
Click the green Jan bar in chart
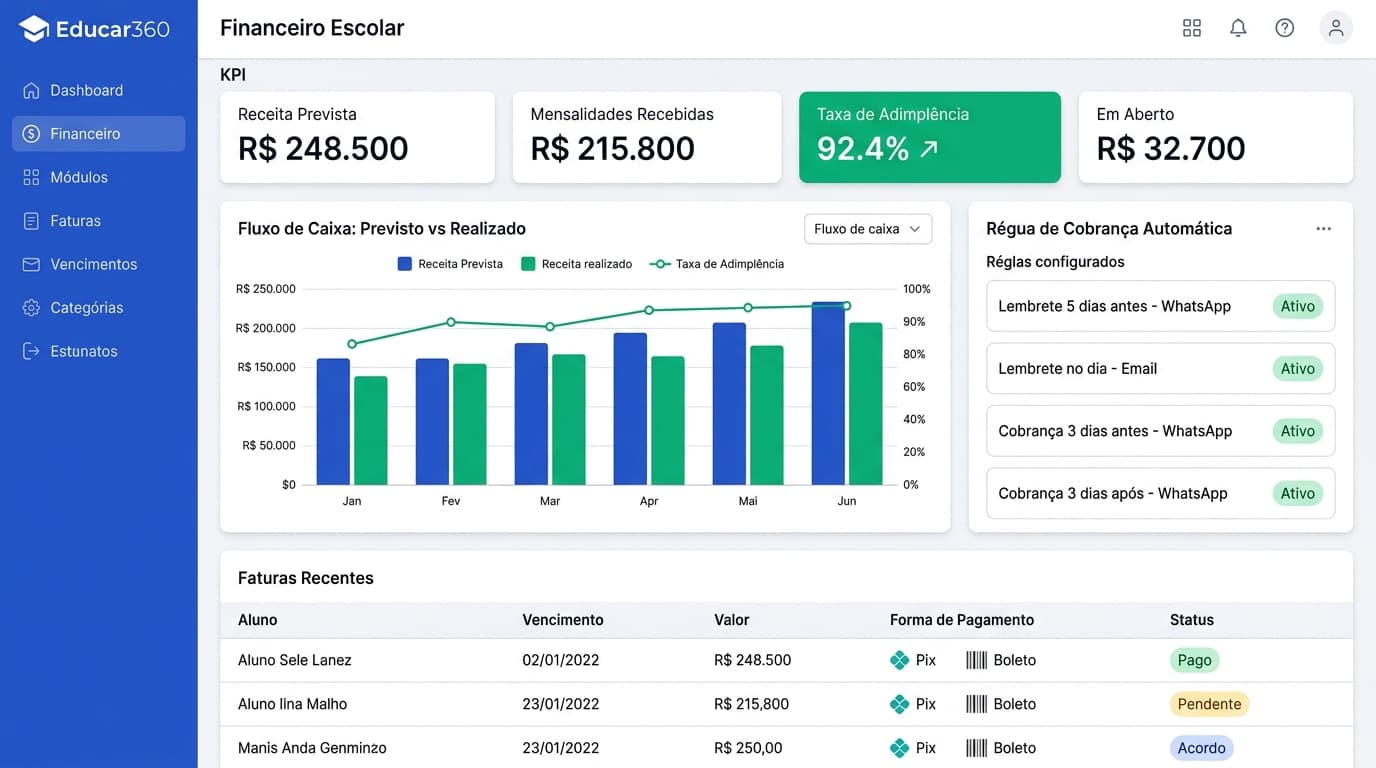click(x=371, y=431)
